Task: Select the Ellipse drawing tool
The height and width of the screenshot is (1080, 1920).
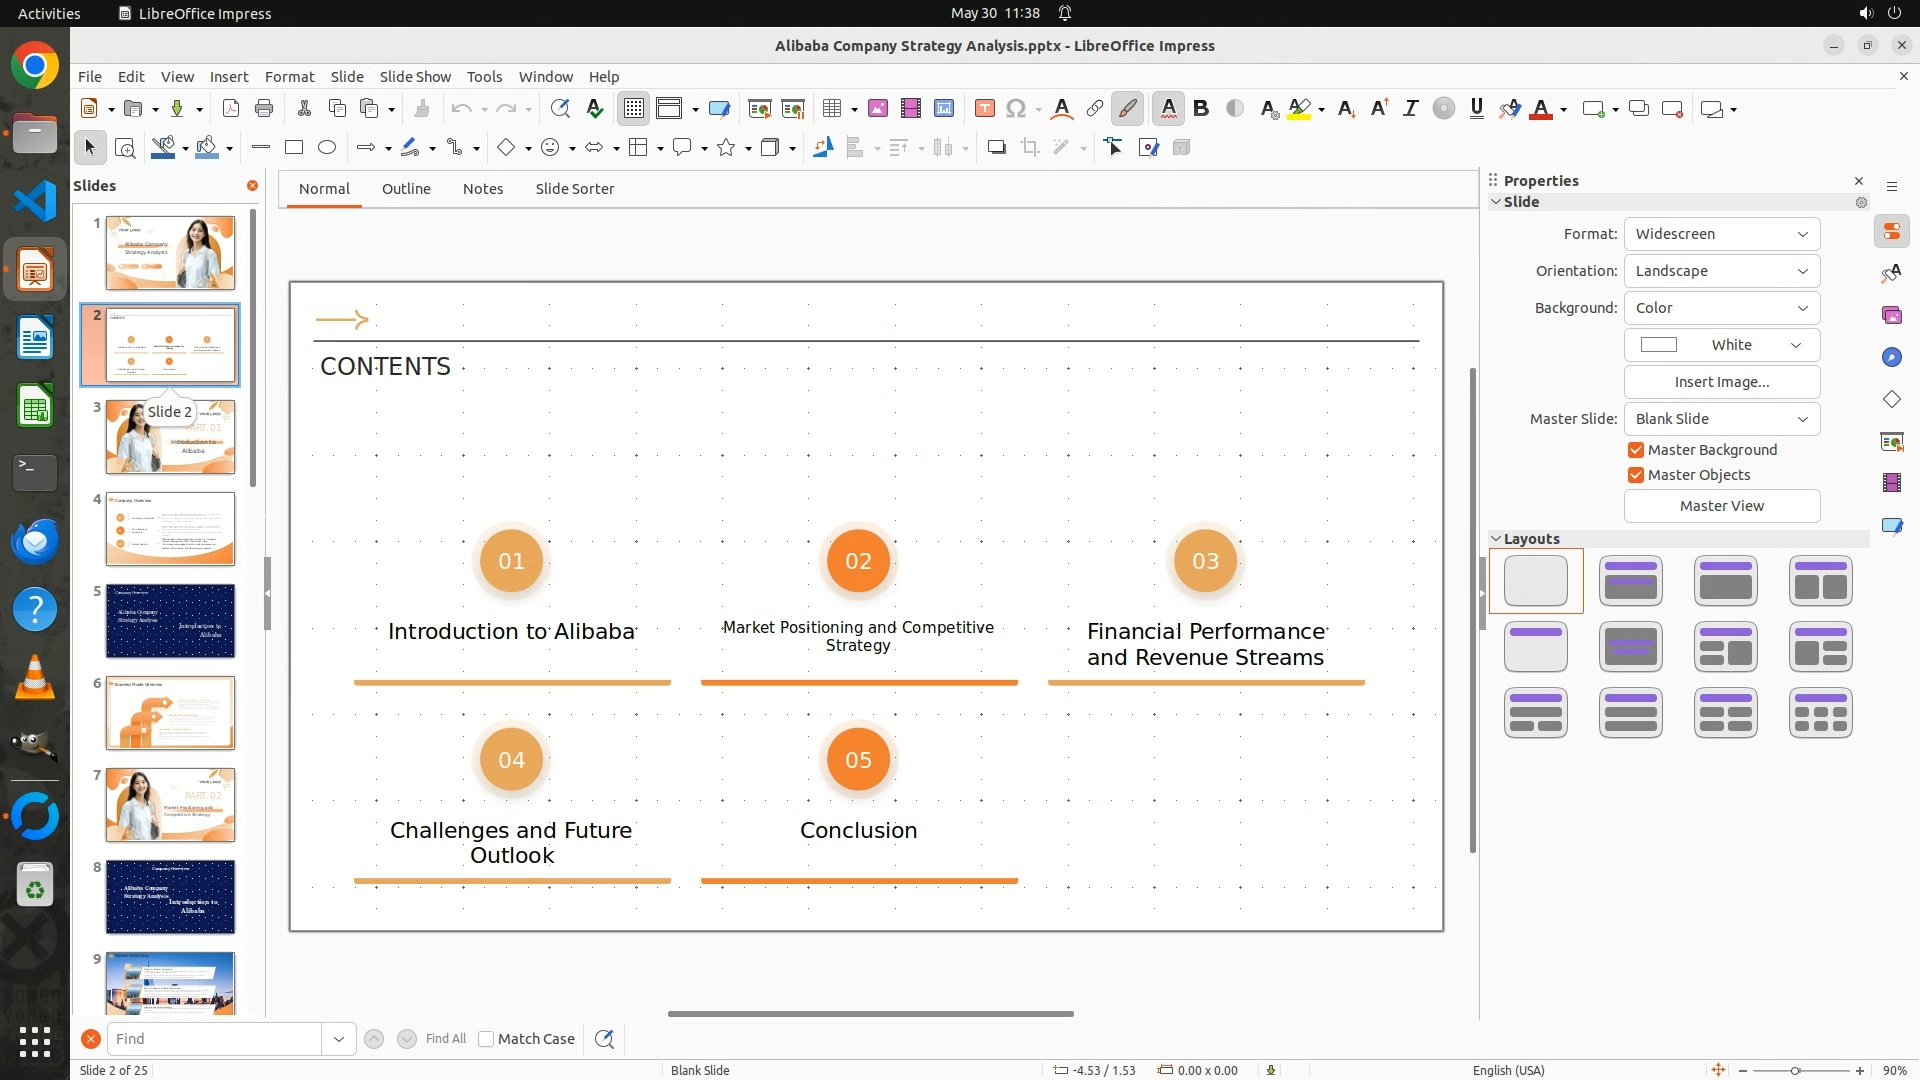Action: click(x=327, y=147)
